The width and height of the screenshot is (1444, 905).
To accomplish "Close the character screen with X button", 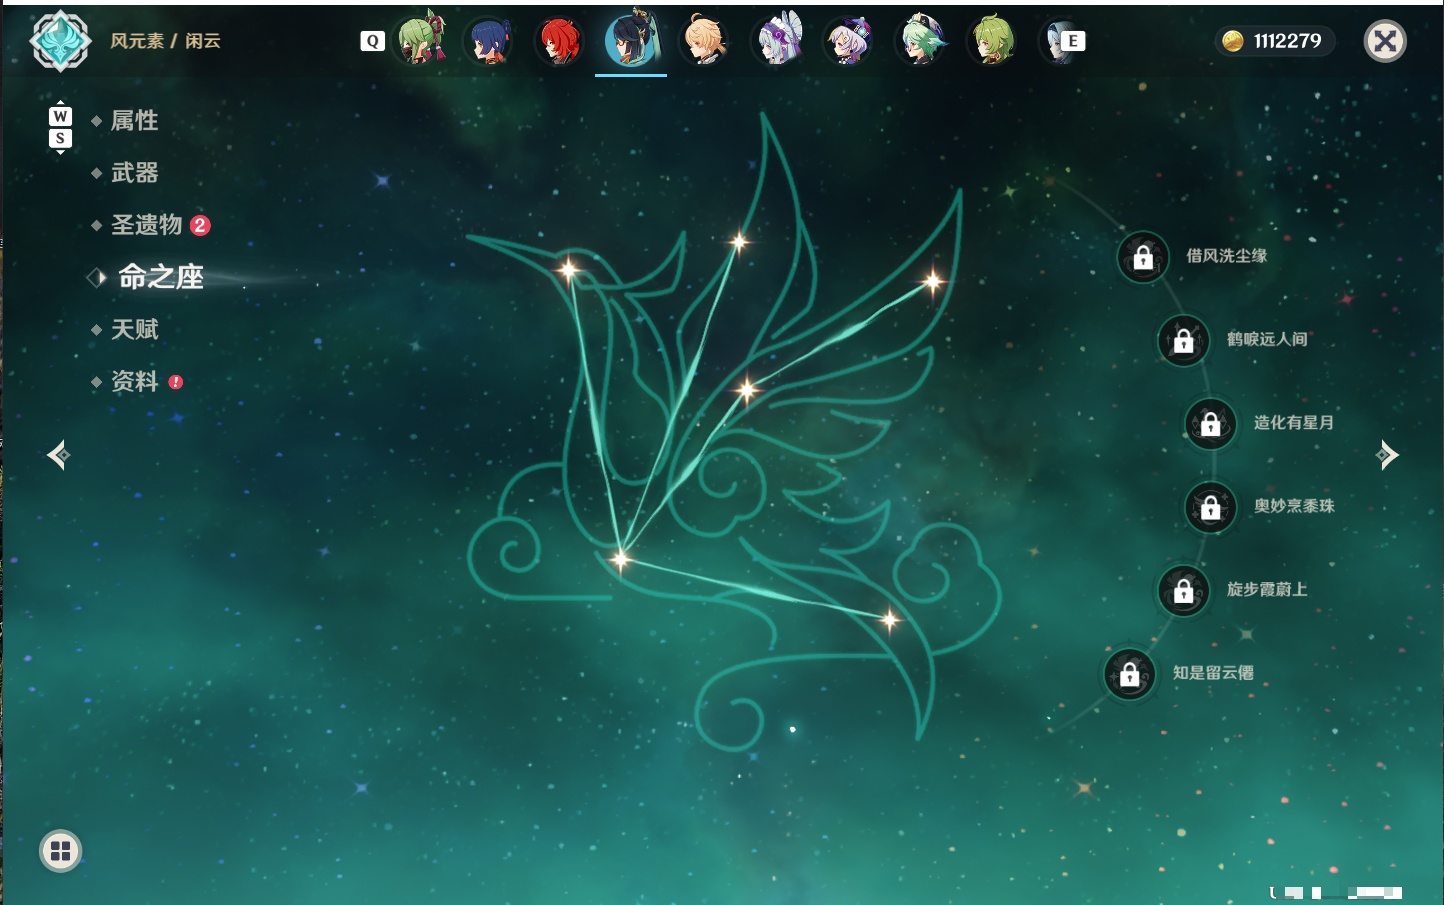I will (1385, 41).
